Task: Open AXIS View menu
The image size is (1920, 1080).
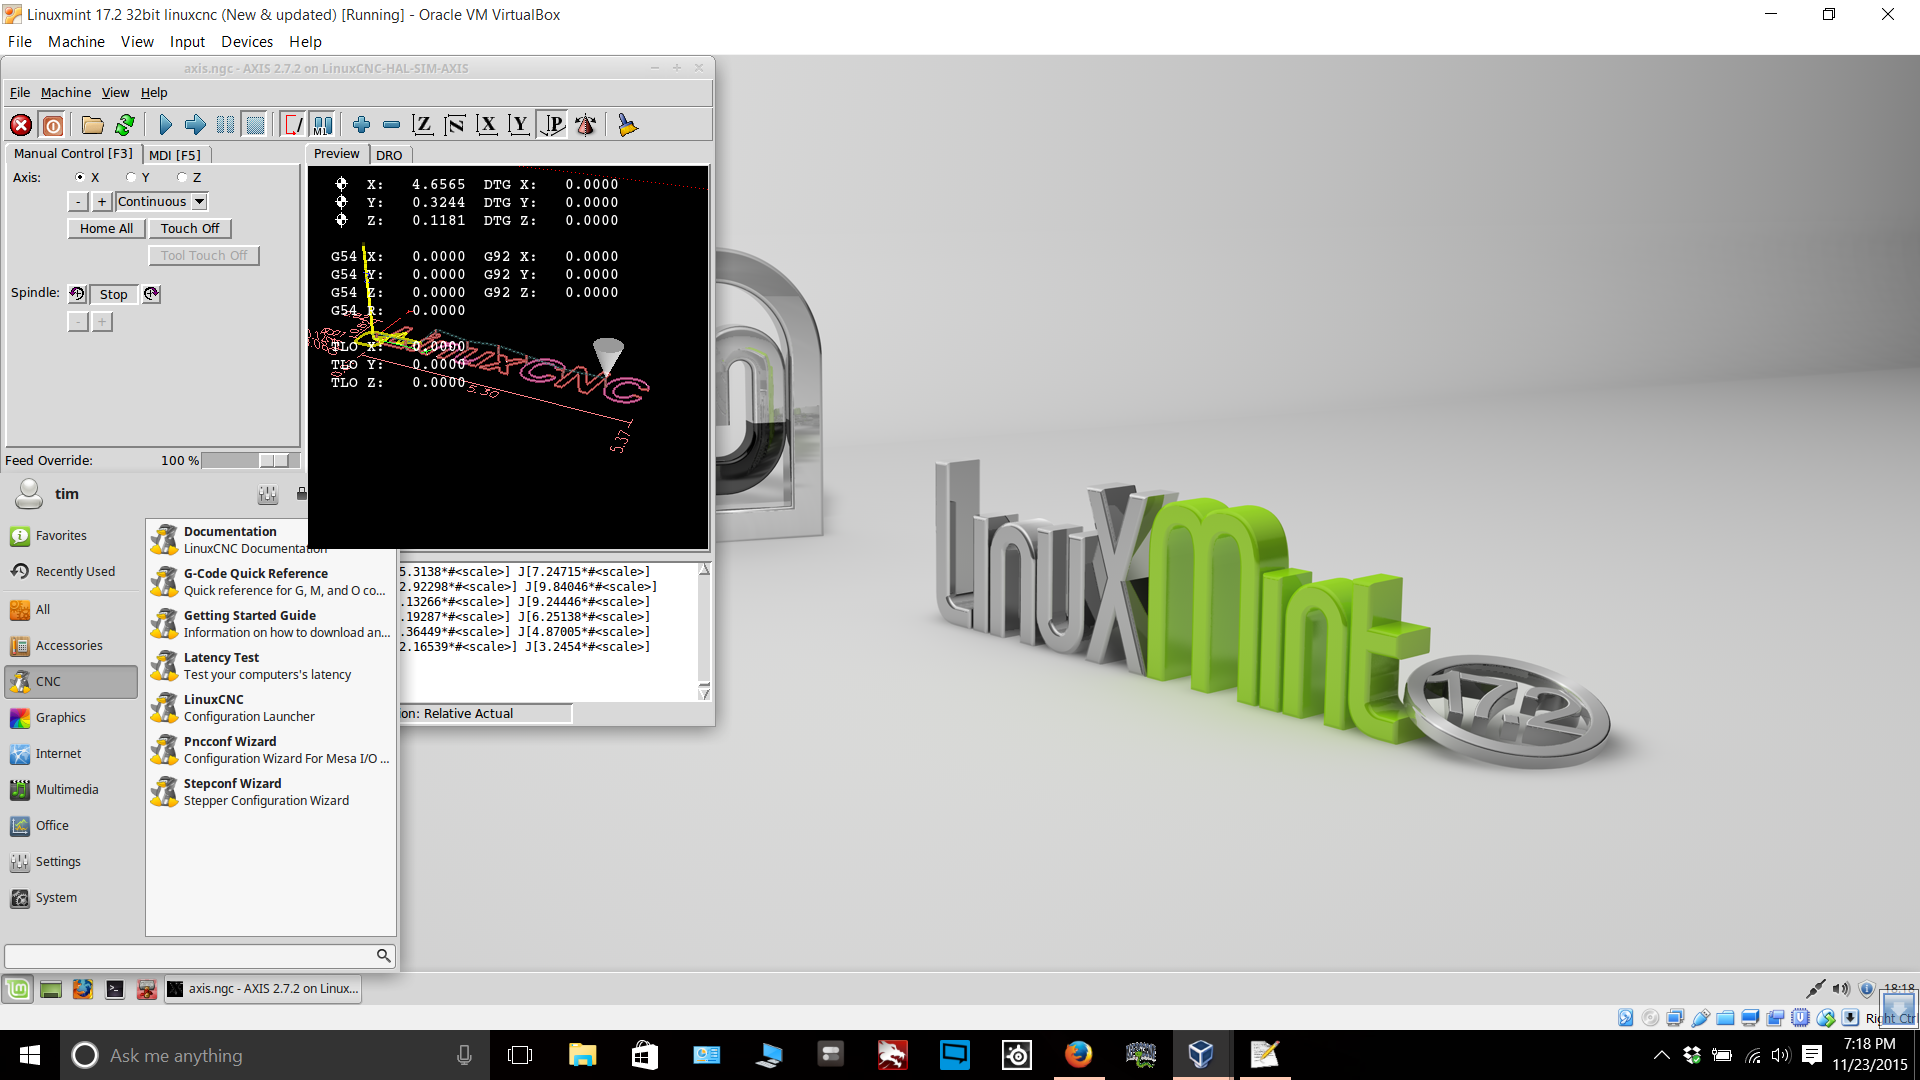Action: 116,93
